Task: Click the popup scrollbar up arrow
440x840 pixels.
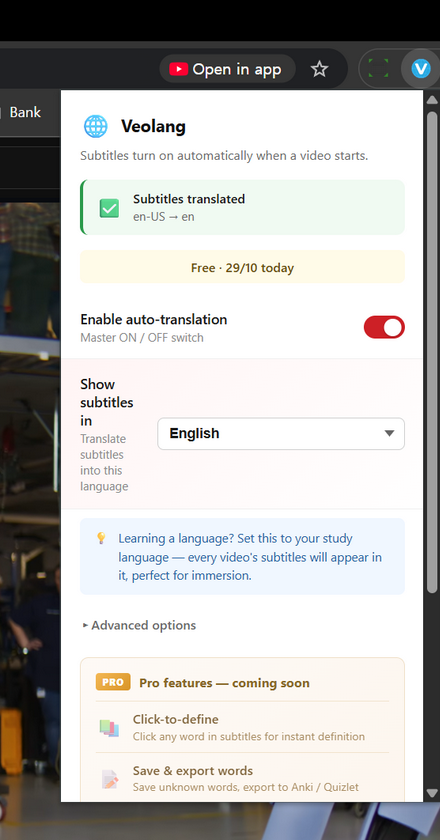Action: (x=432, y=100)
